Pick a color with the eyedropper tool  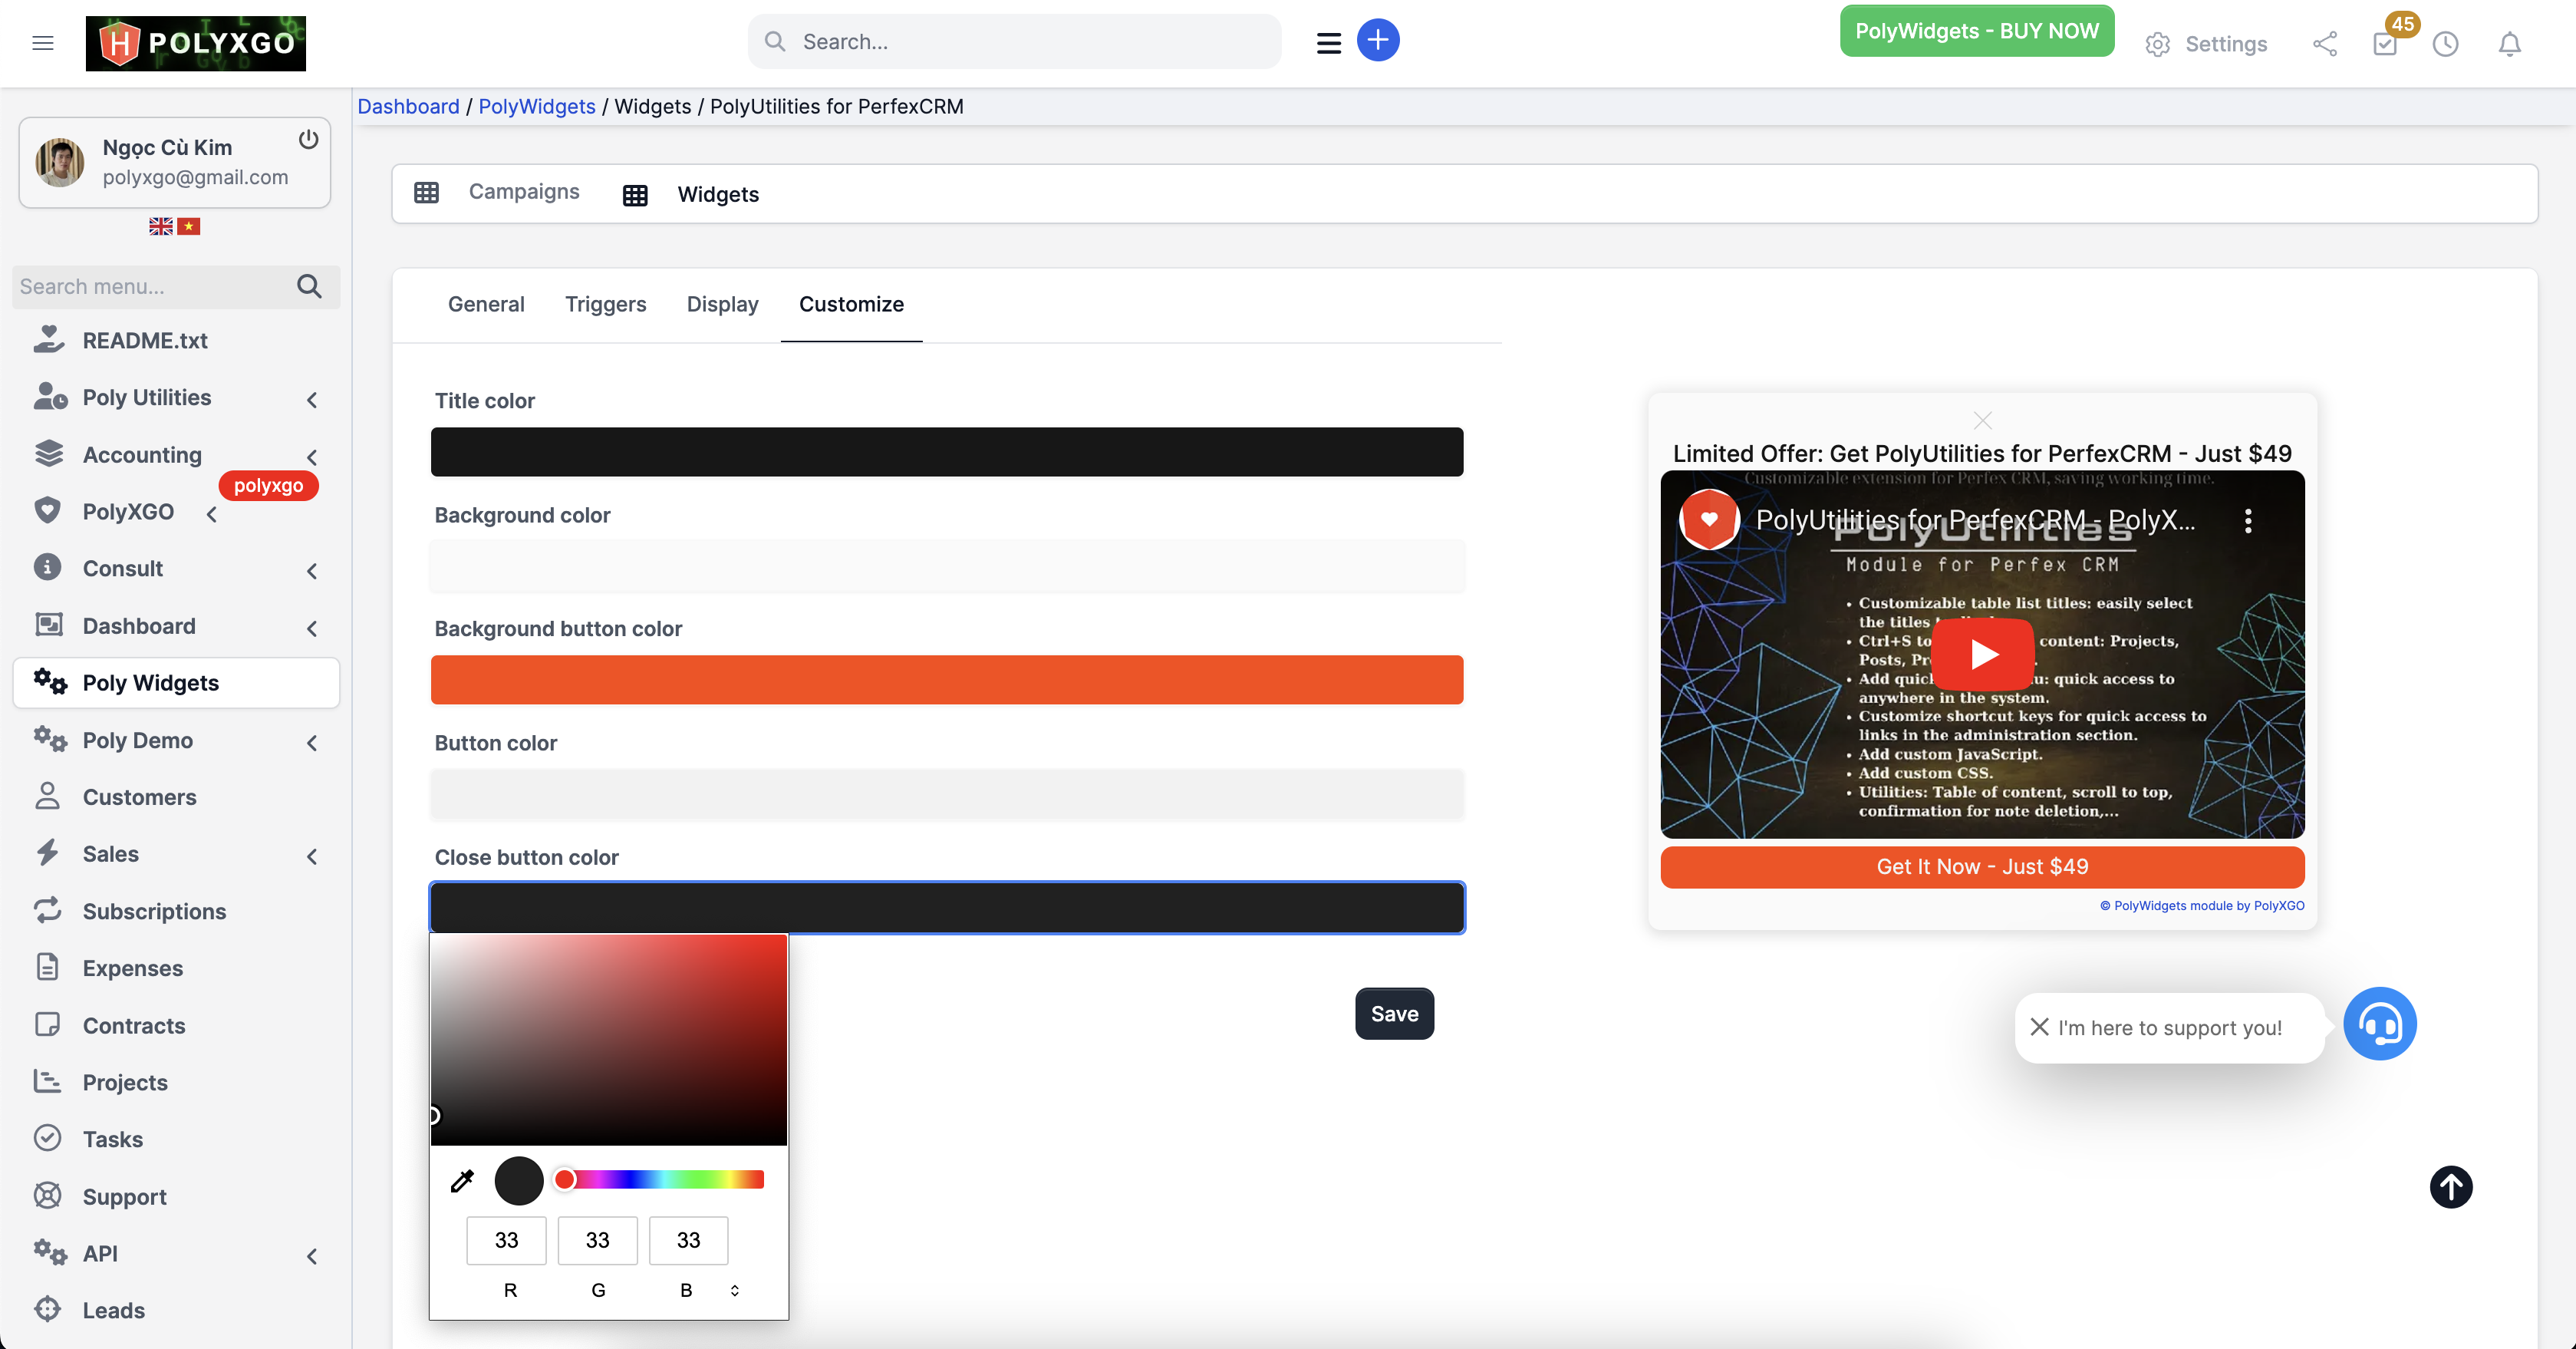[462, 1181]
